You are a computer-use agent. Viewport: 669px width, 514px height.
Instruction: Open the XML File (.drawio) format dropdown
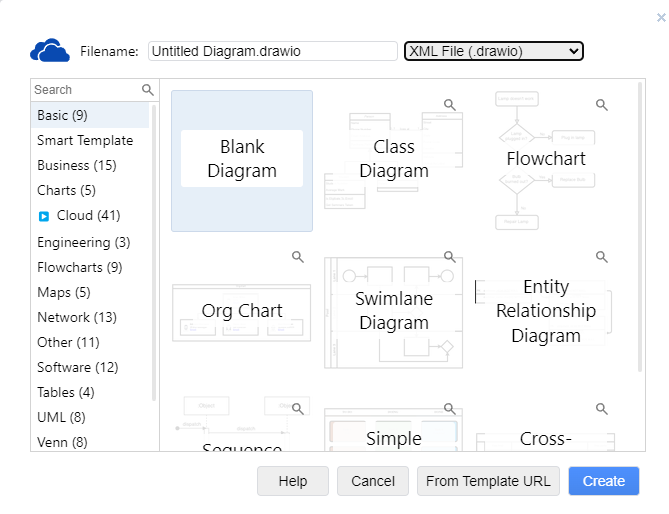tap(494, 51)
